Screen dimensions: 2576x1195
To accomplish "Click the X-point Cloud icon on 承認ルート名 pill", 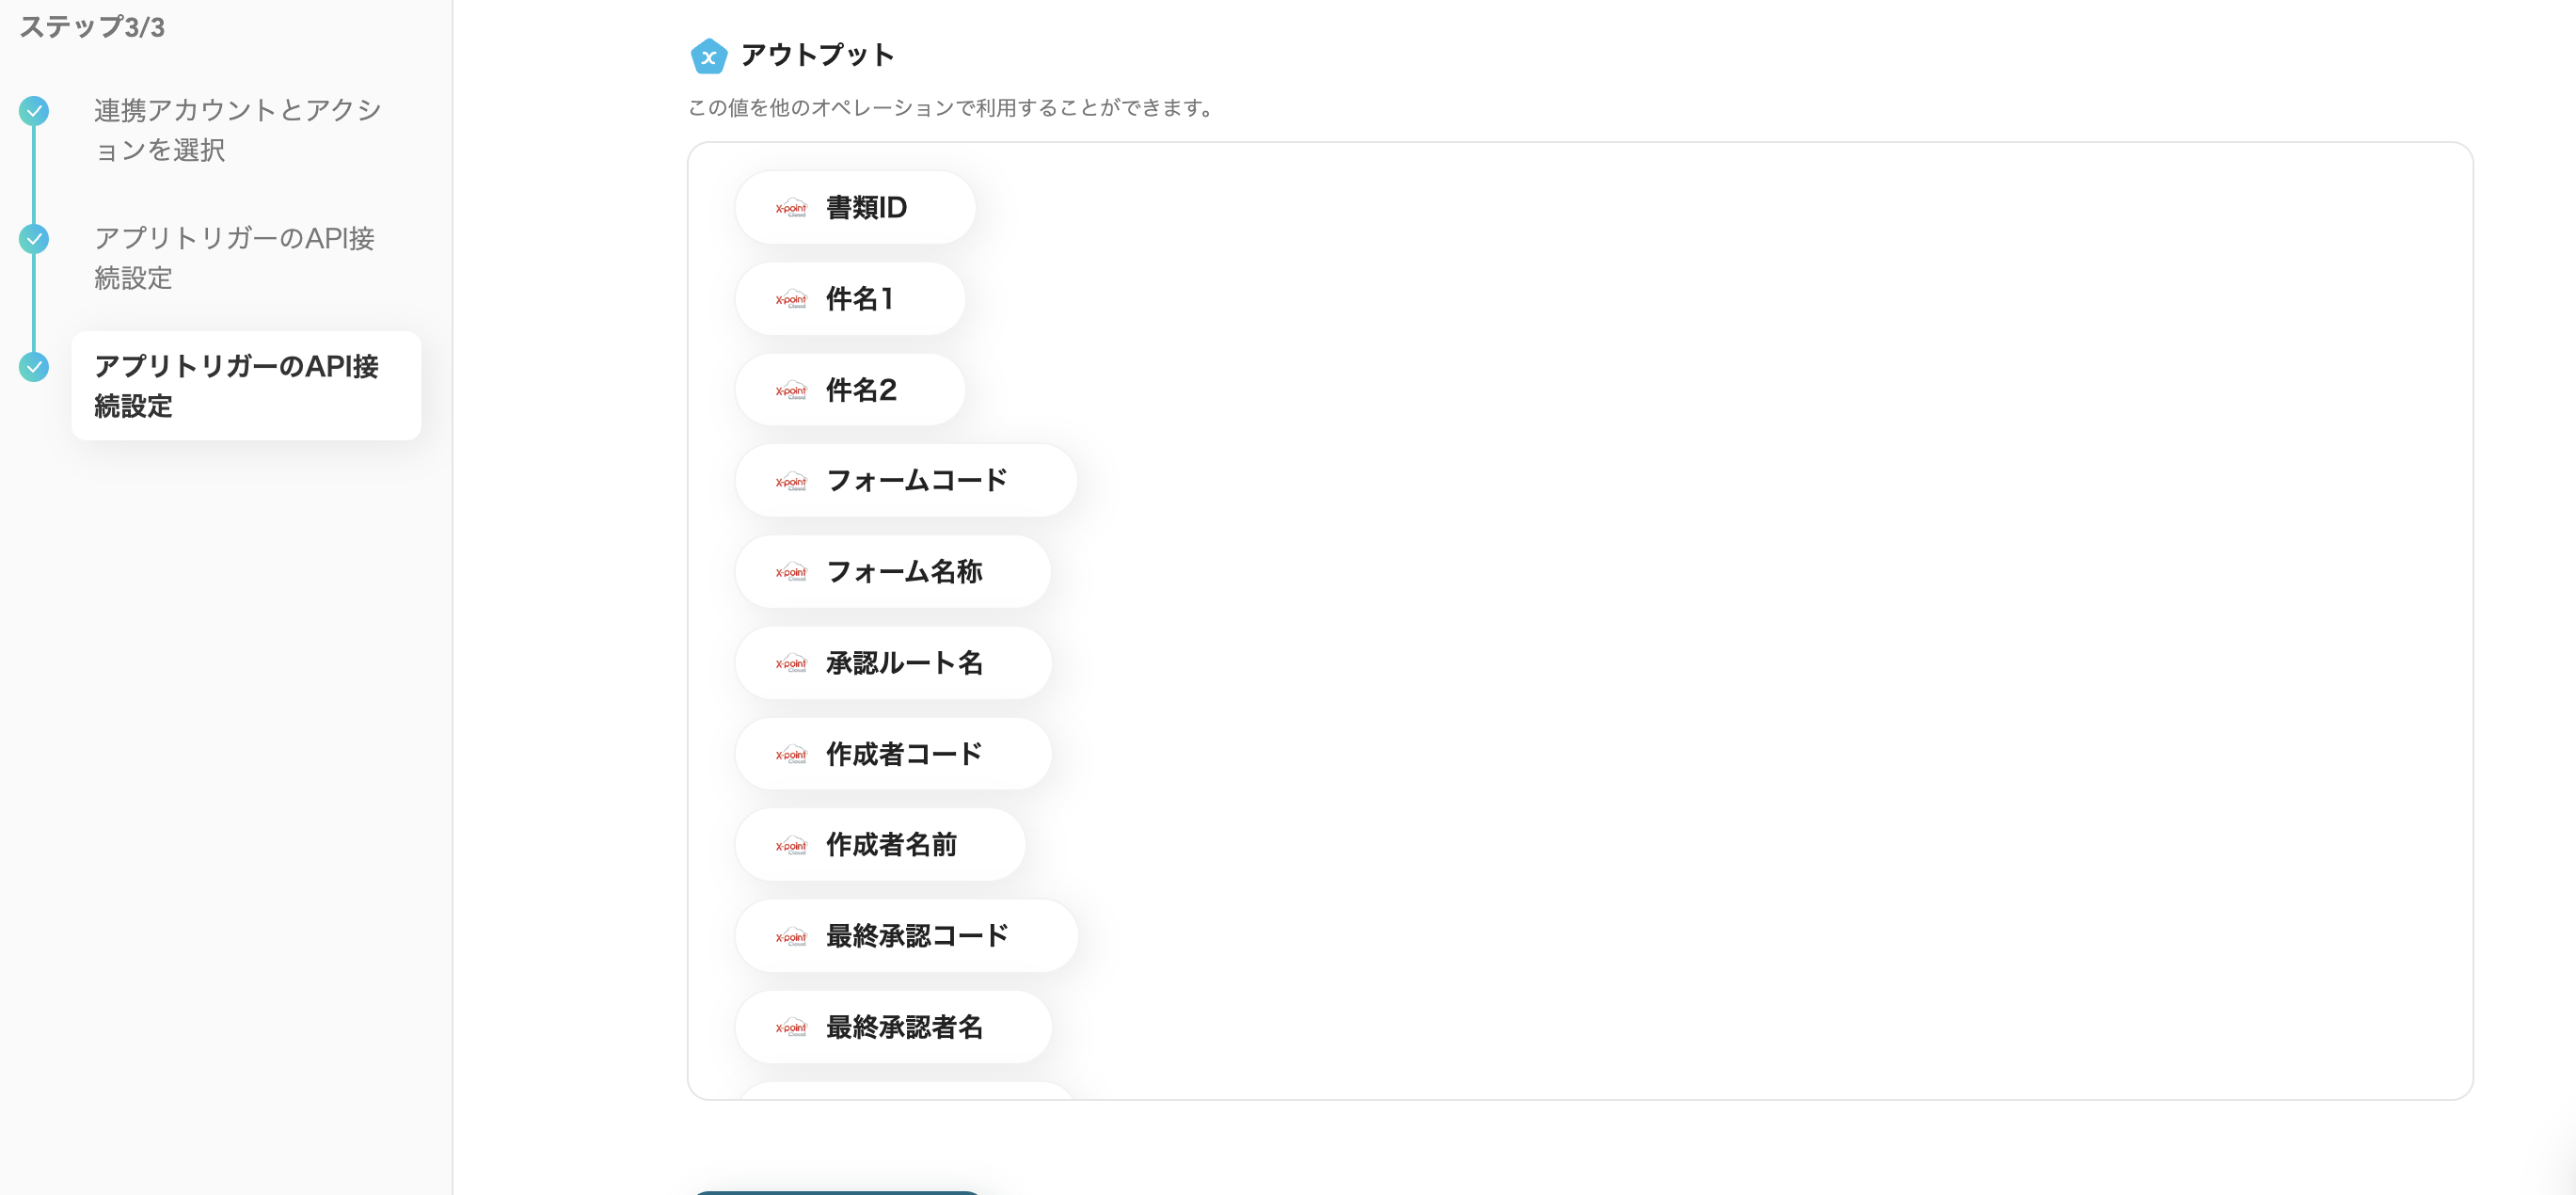I will (791, 663).
